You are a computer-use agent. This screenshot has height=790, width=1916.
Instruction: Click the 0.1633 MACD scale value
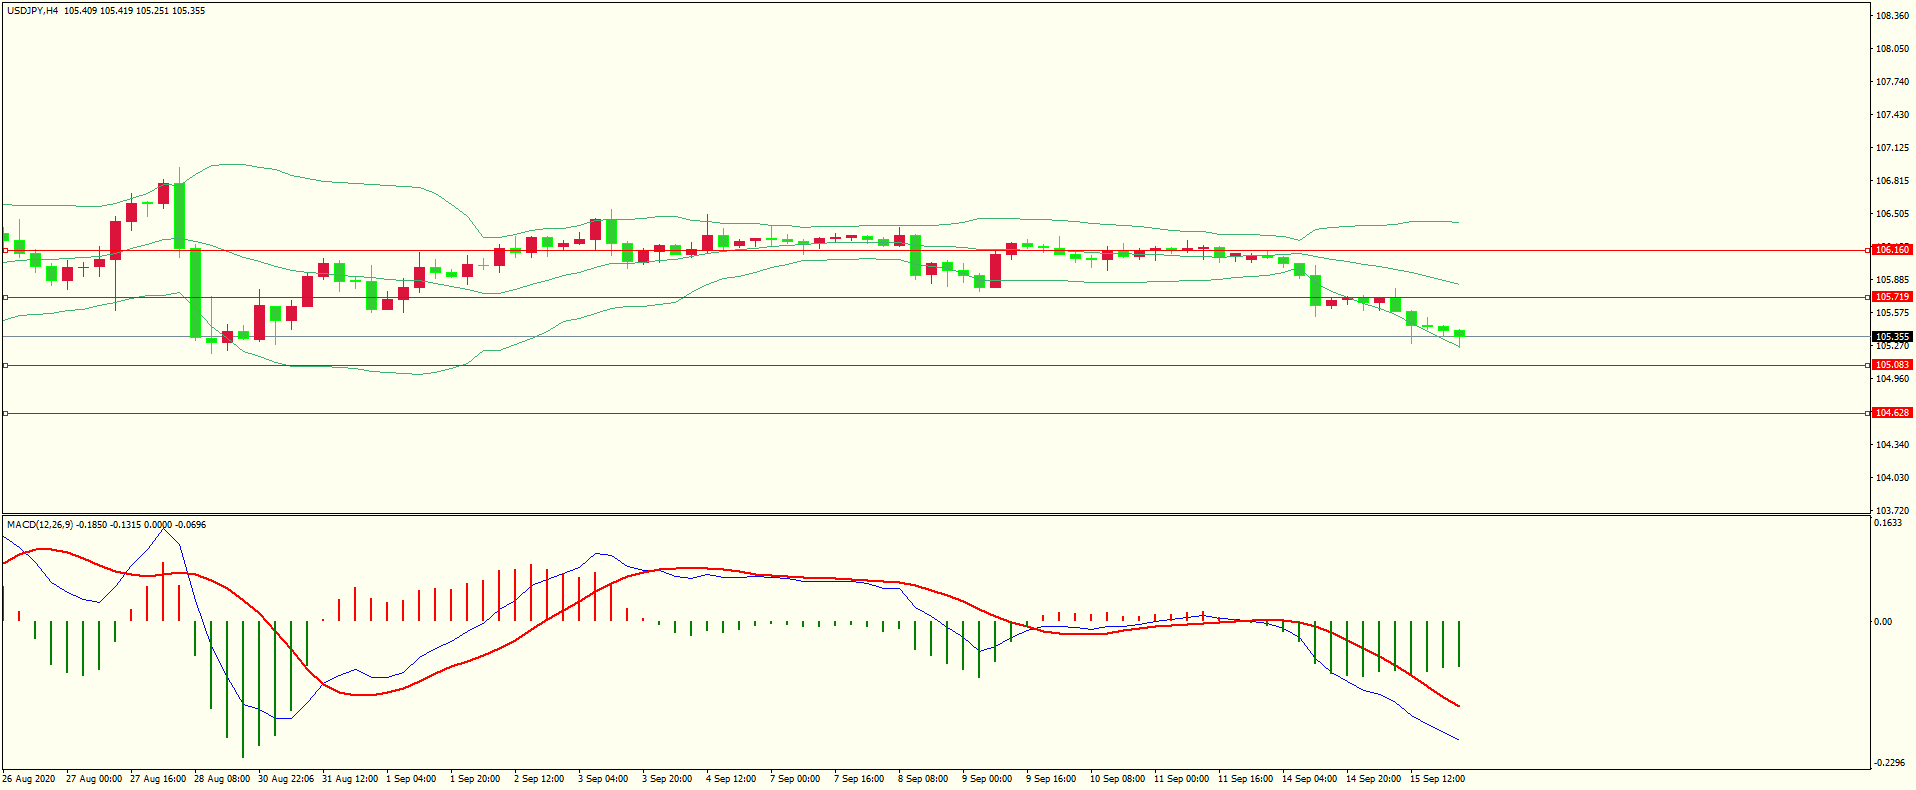tap(1888, 523)
